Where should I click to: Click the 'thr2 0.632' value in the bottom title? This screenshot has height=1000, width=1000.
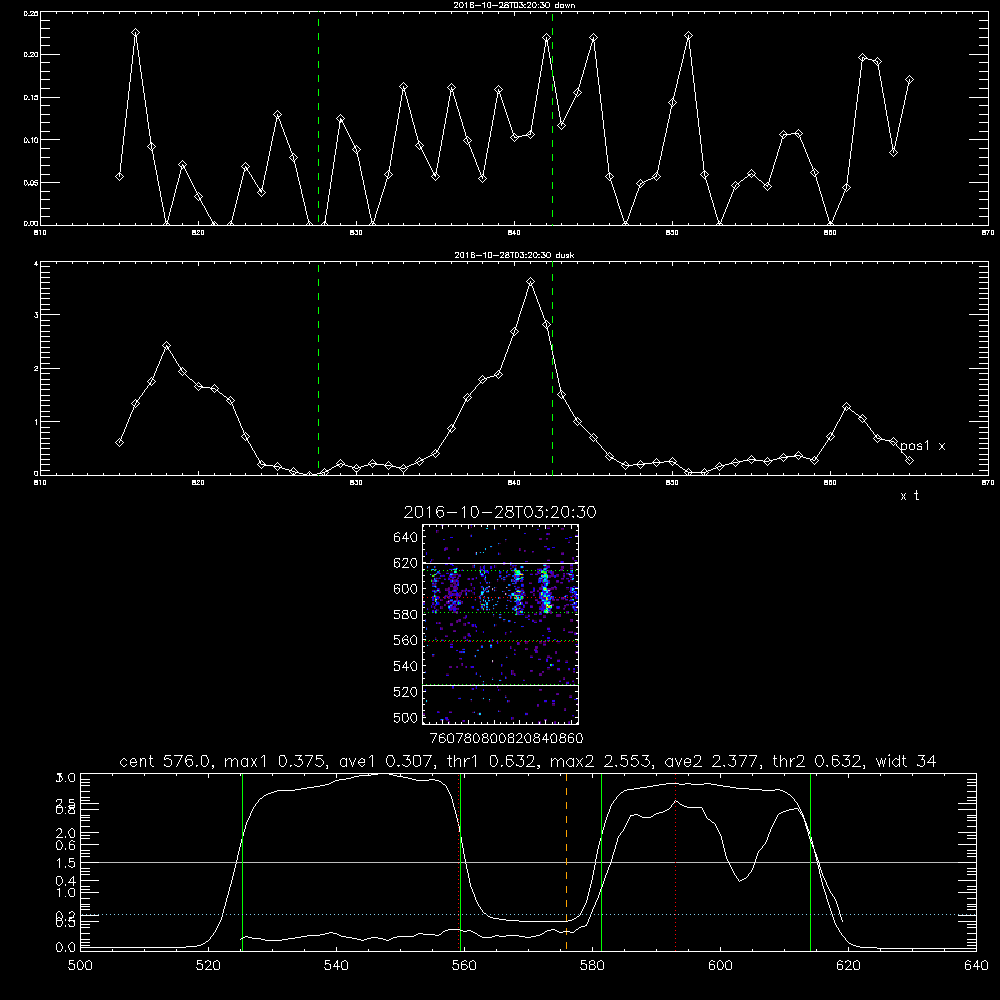coord(818,761)
